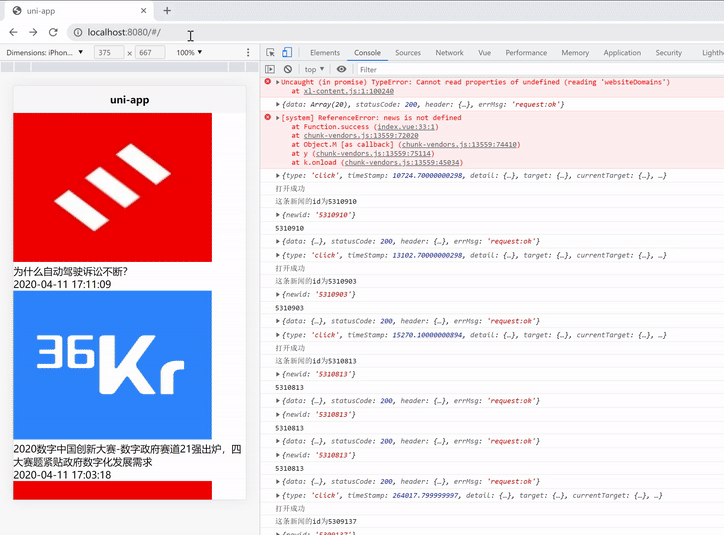Switch to the Elements tab
The height and width of the screenshot is (535, 724).
coord(325,53)
